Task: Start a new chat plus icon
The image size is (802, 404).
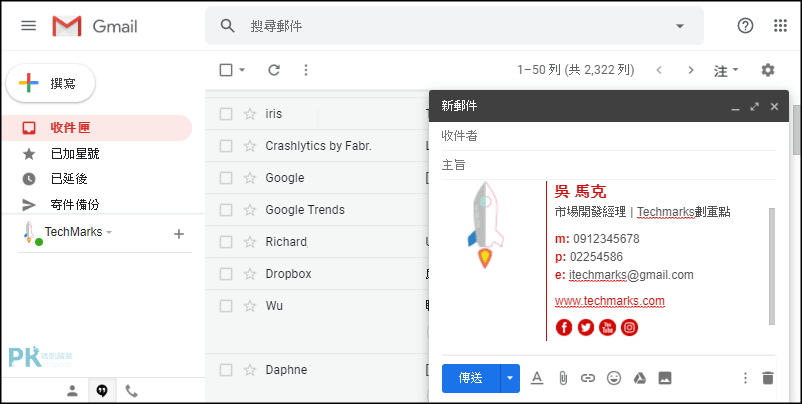Action: [179, 234]
